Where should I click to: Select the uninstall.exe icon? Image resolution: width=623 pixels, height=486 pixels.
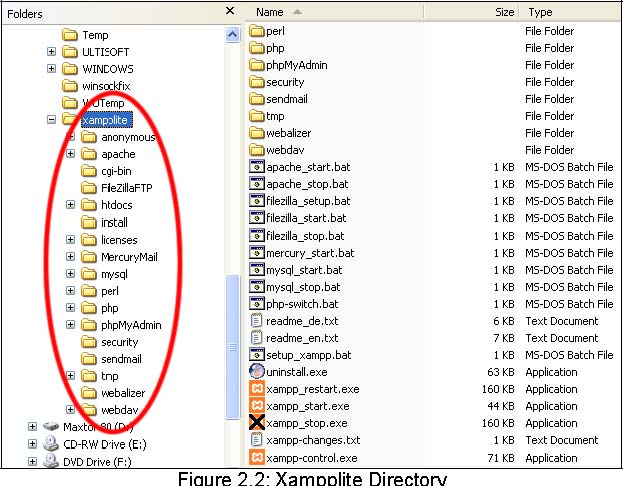point(256,372)
